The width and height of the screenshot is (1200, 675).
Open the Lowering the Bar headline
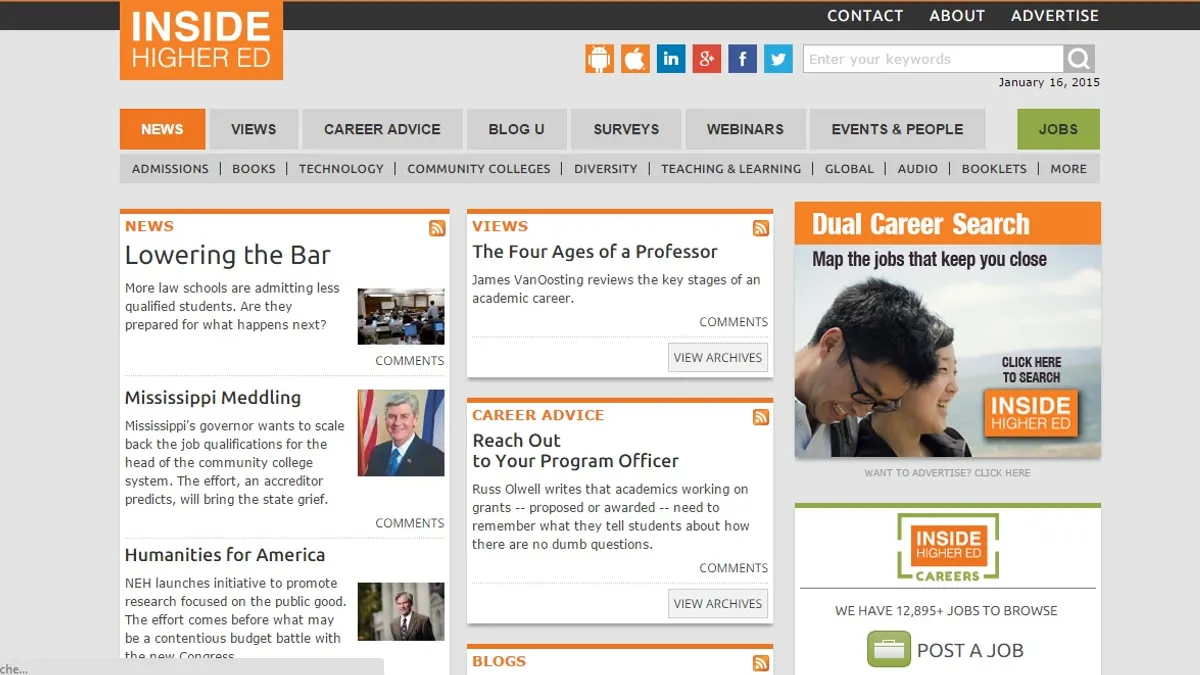(228, 255)
